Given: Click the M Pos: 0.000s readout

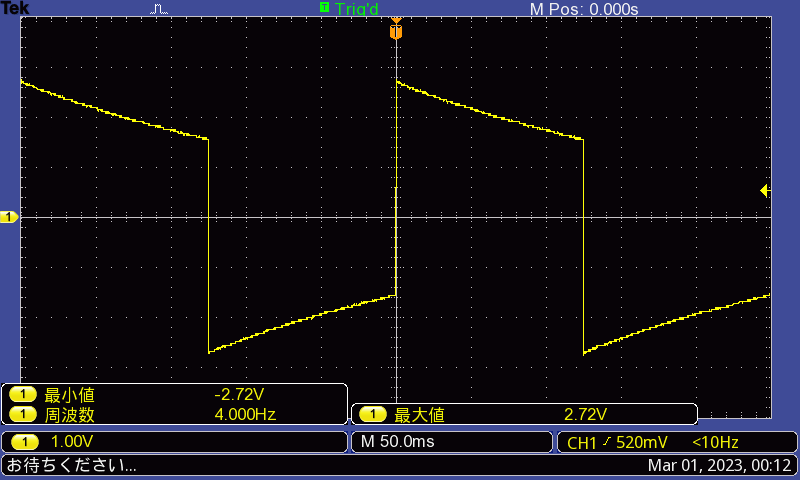Looking at the screenshot, I should [x=584, y=9].
